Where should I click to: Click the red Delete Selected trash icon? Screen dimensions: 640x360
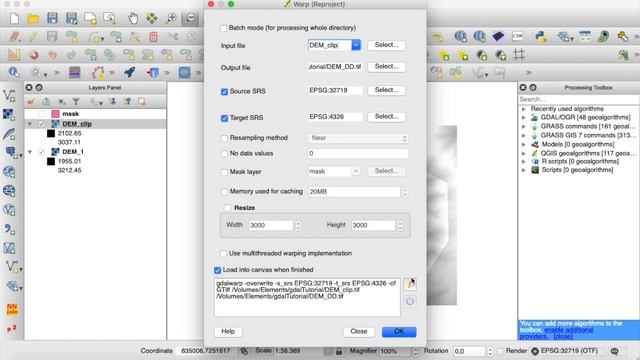(x=153, y=37)
